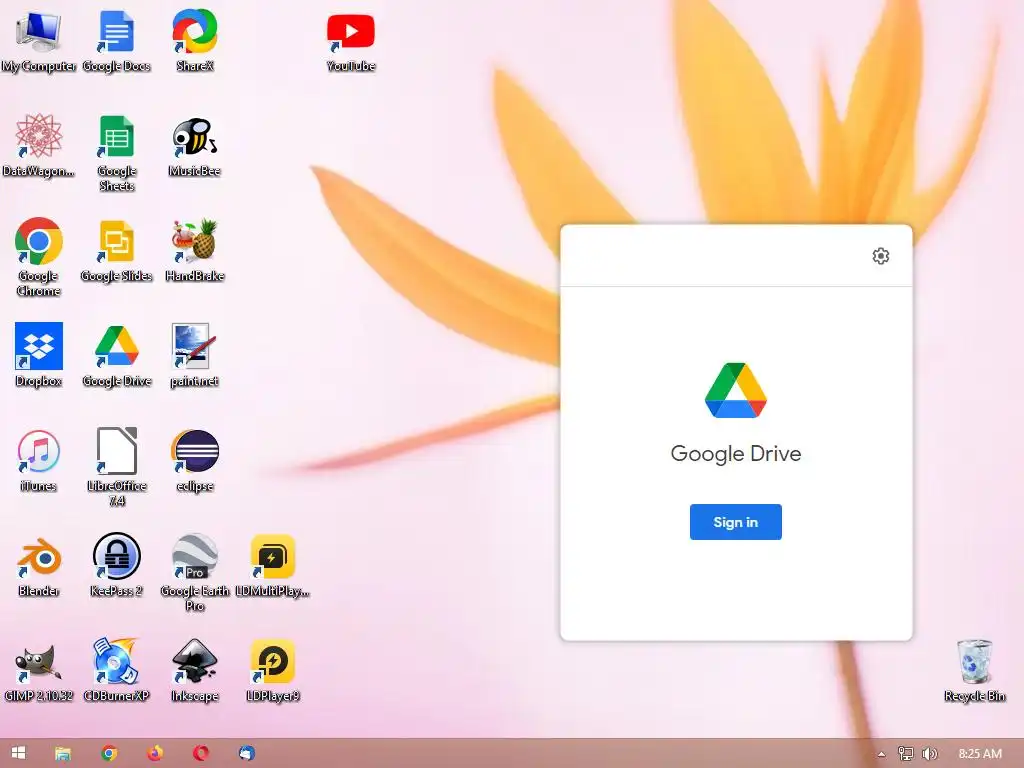1024x768 pixels.
Task: Select the LDPlayer9 desktop shortcut
Action: click(x=272, y=671)
